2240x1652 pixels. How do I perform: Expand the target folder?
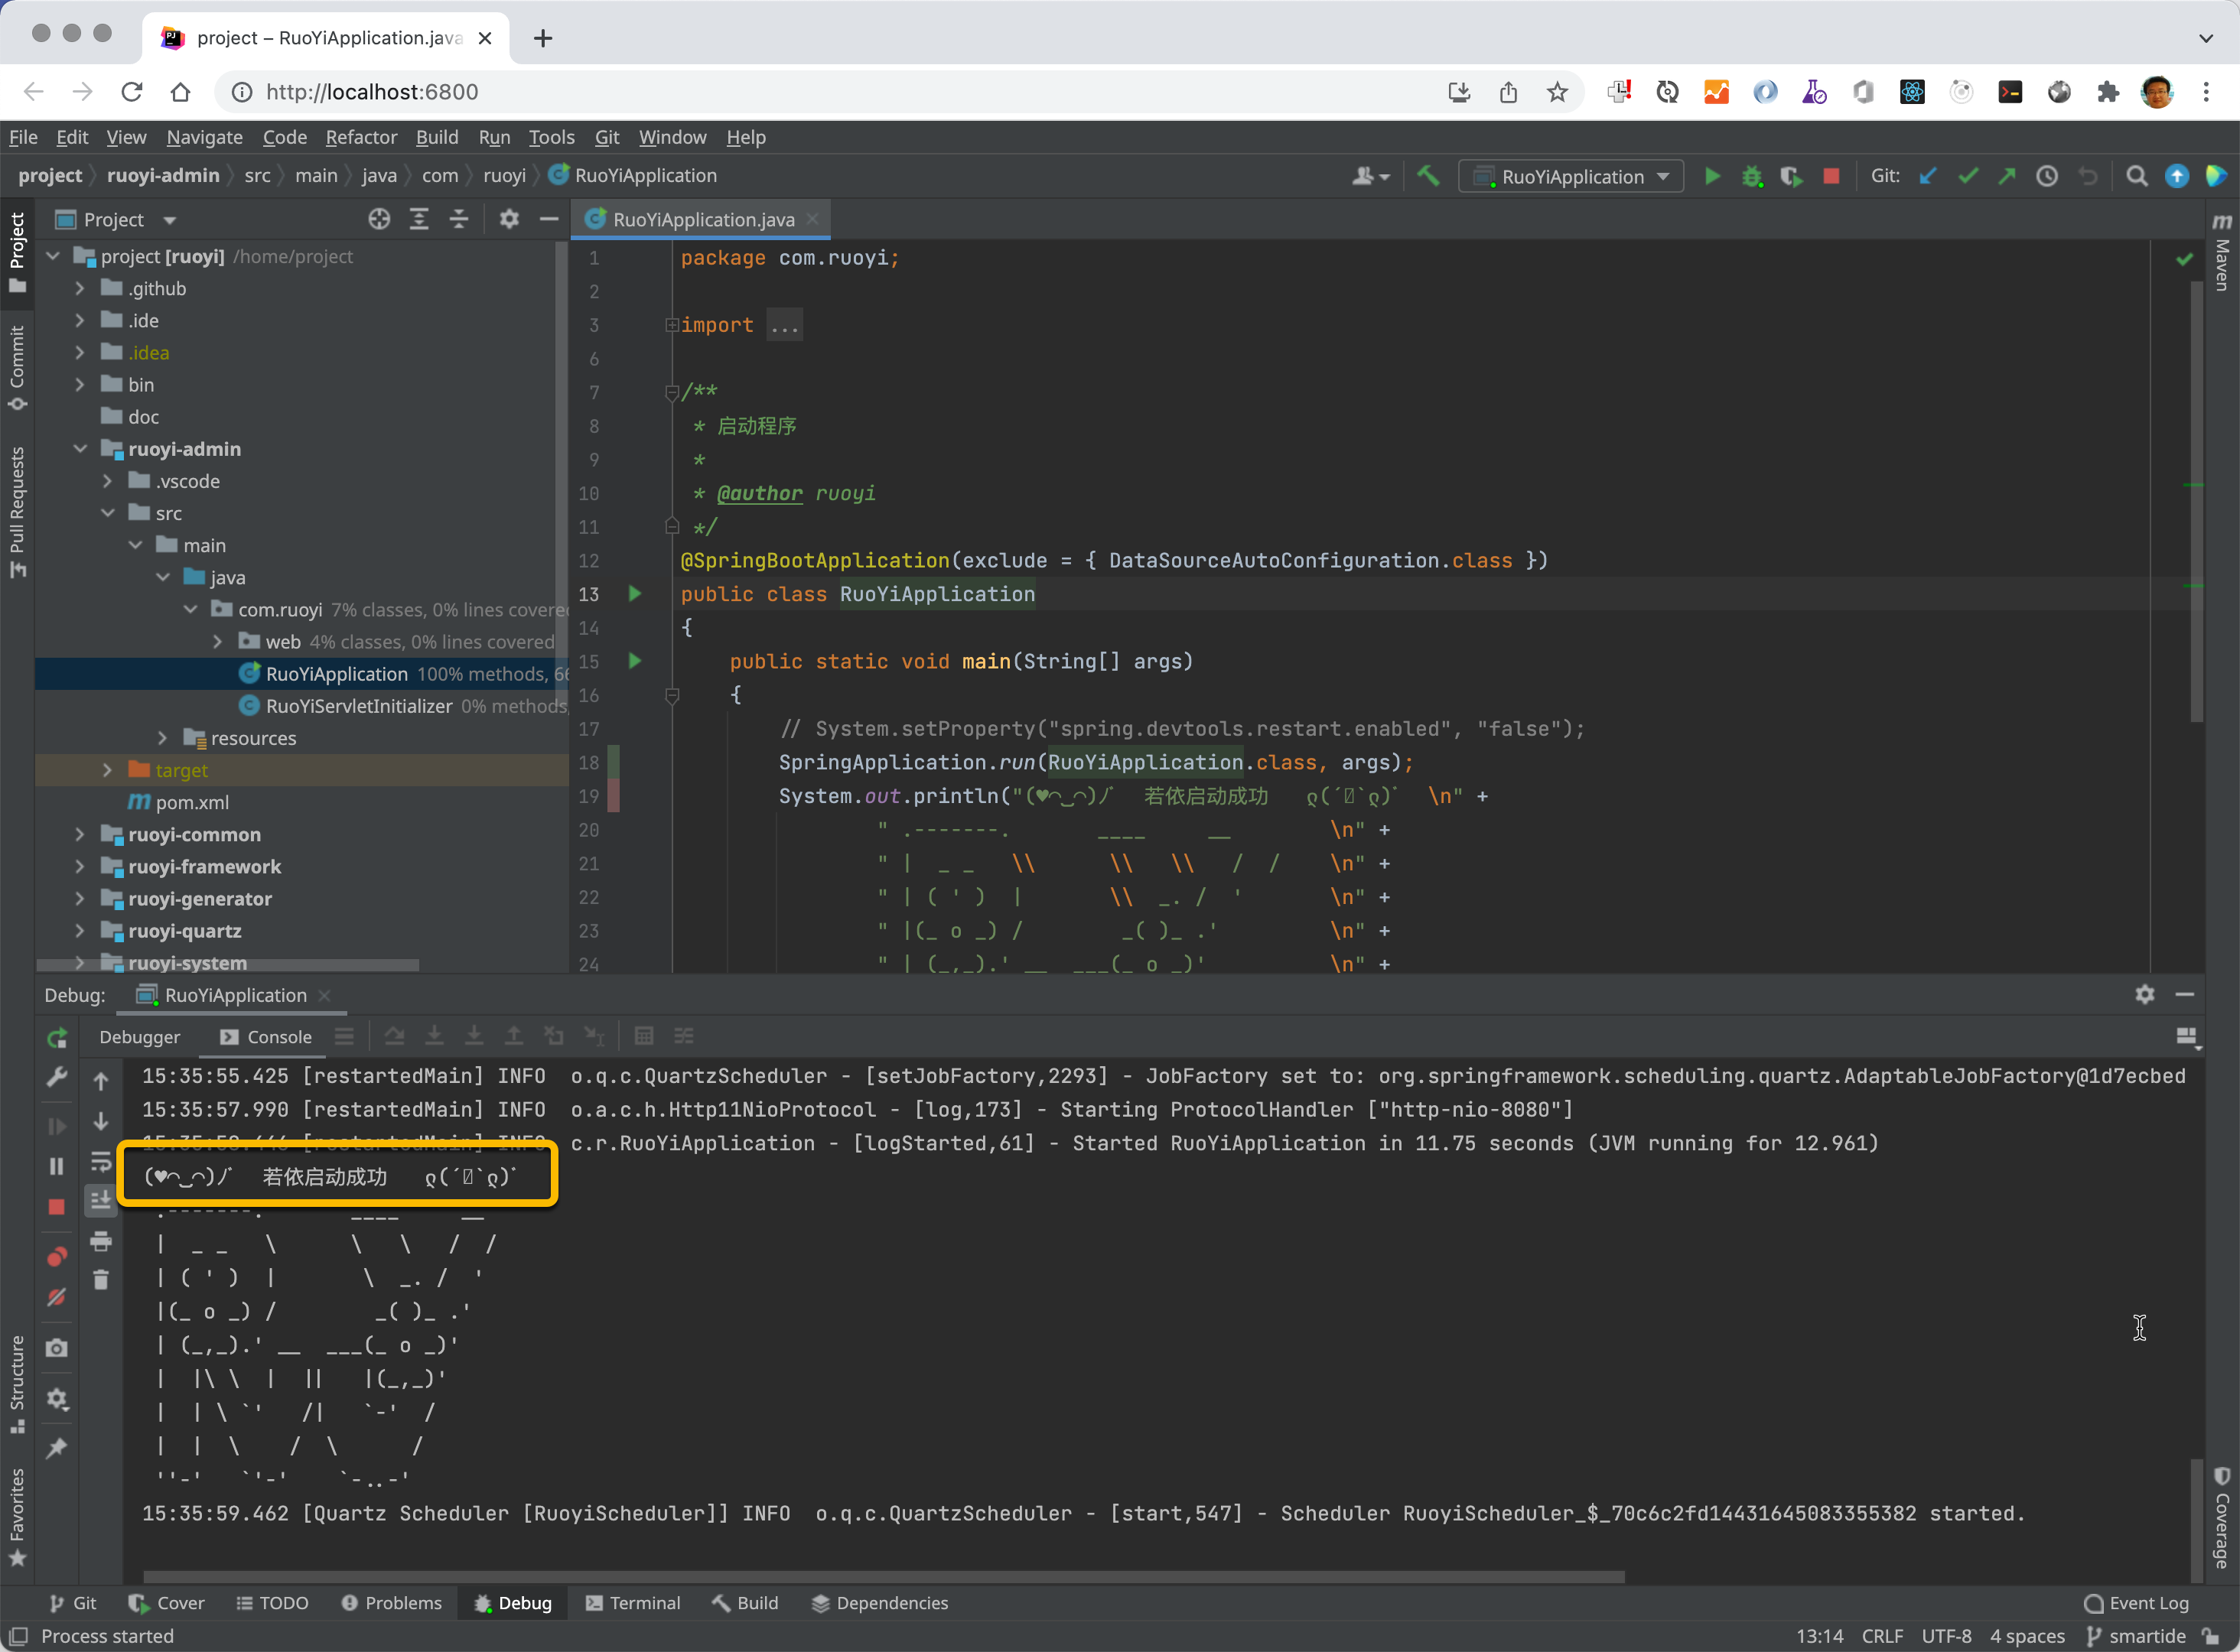click(108, 770)
